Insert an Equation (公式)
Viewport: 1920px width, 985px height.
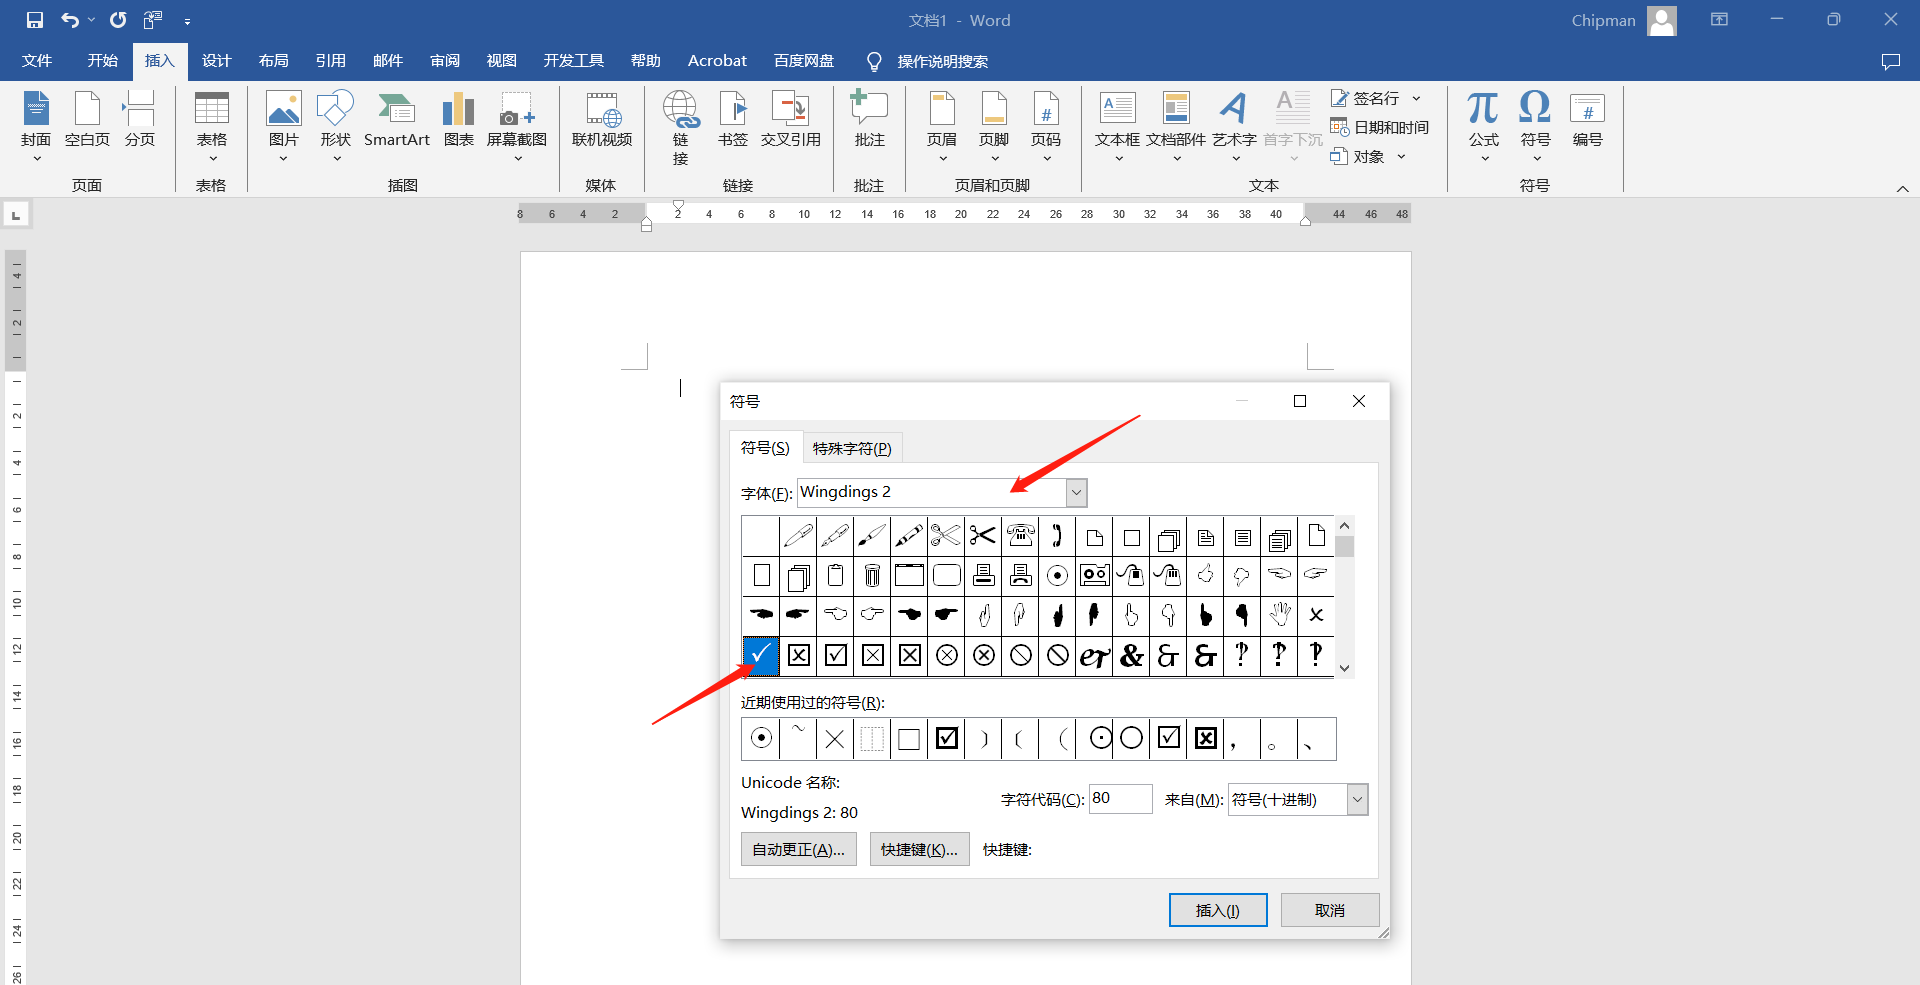[x=1484, y=127]
